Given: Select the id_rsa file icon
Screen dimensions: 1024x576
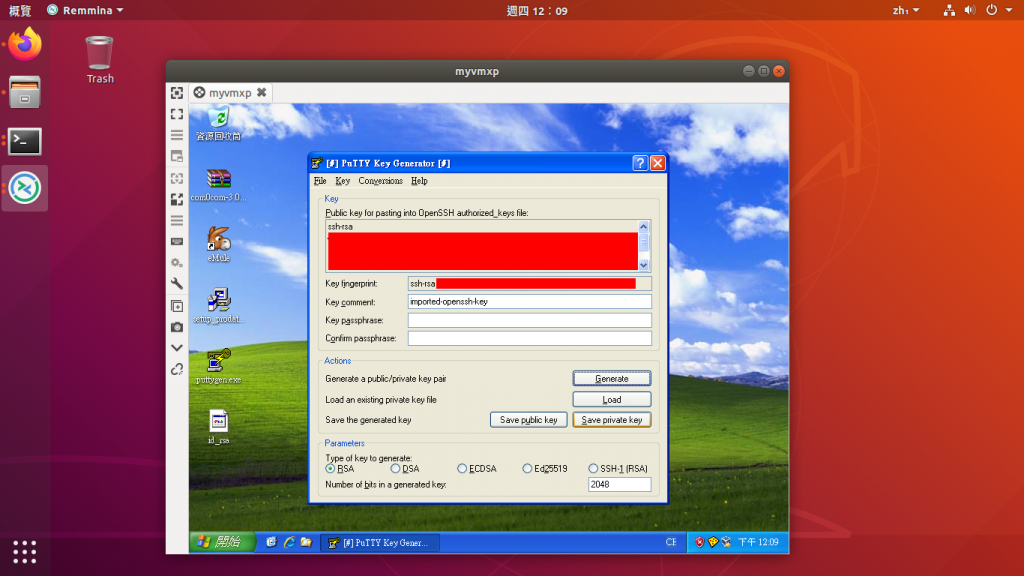Looking at the screenshot, I should [x=219, y=427].
